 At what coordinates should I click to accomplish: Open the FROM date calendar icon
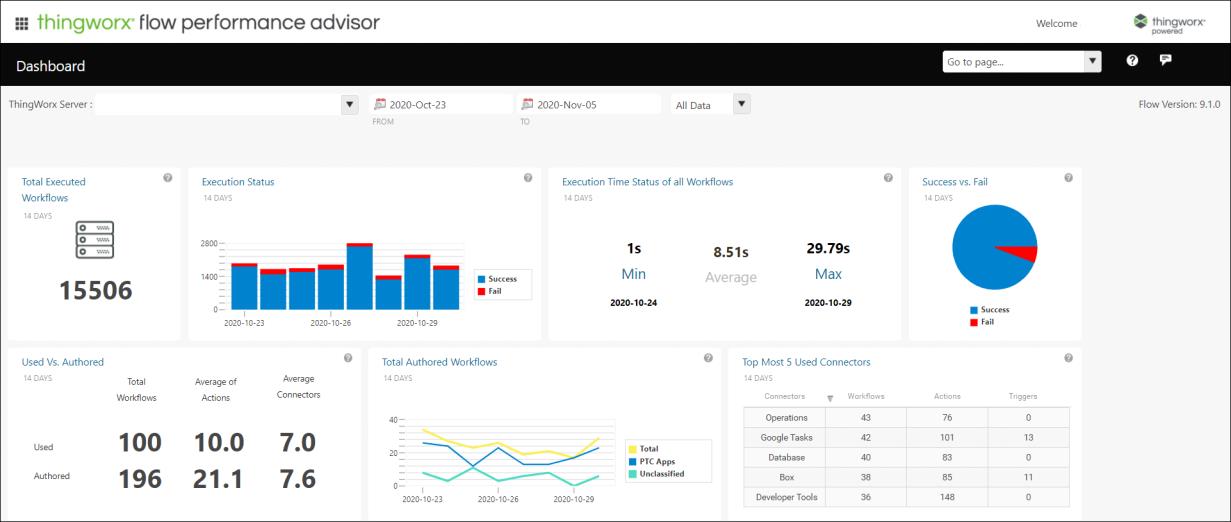(x=379, y=104)
